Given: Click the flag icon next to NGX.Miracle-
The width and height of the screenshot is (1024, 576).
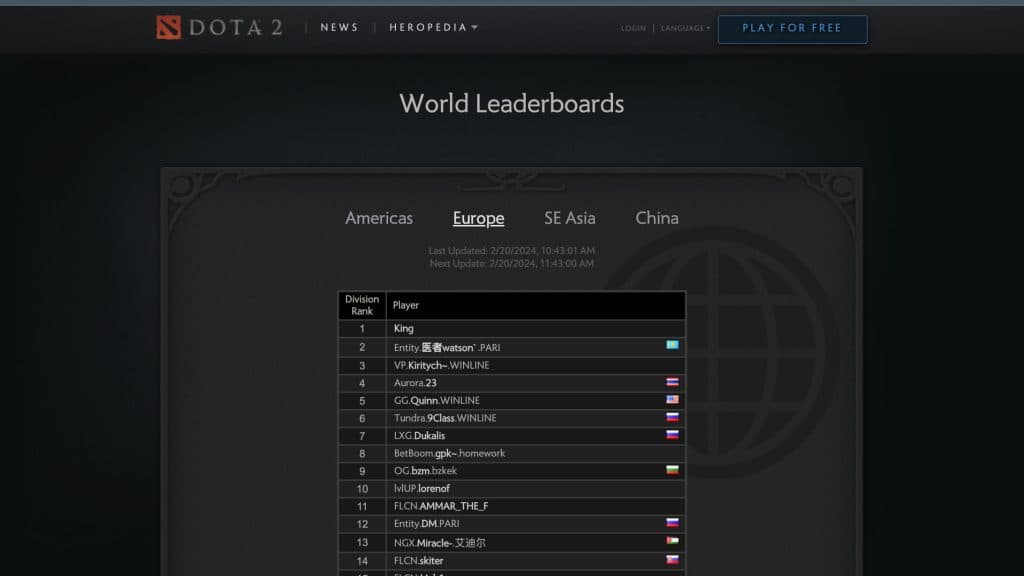Looking at the screenshot, I should coord(672,542).
